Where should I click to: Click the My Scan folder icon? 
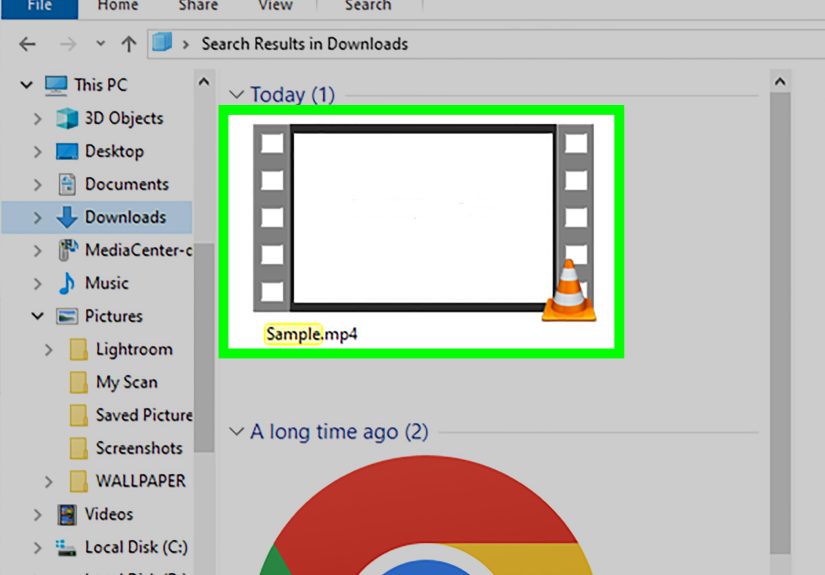pos(78,382)
